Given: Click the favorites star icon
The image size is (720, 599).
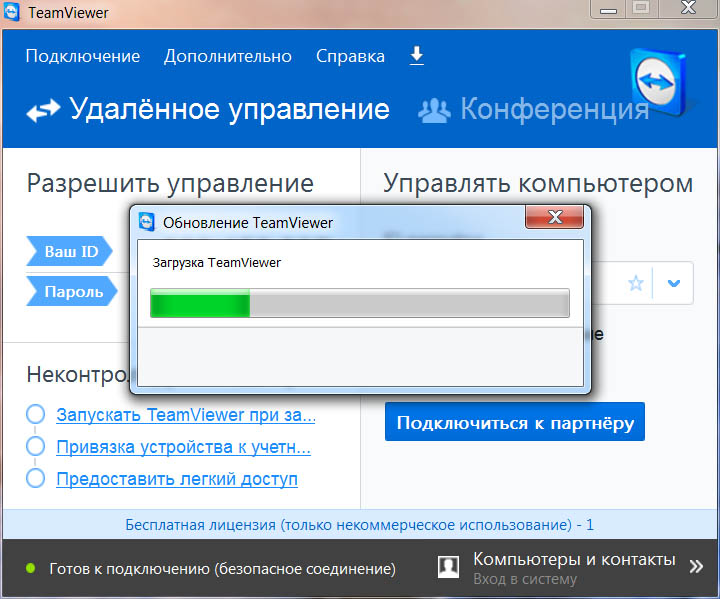Looking at the screenshot, I should pos(636,283).
